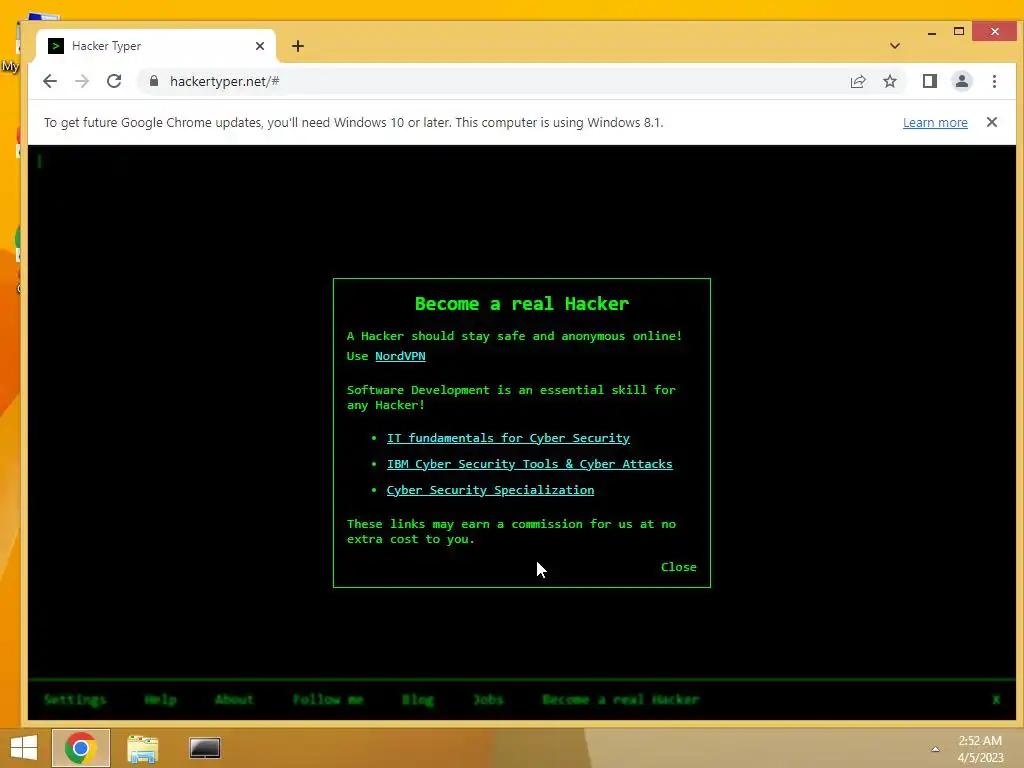Open IT fundamentals for Cyber Security
1024x768 pixels.
[508, 438]
